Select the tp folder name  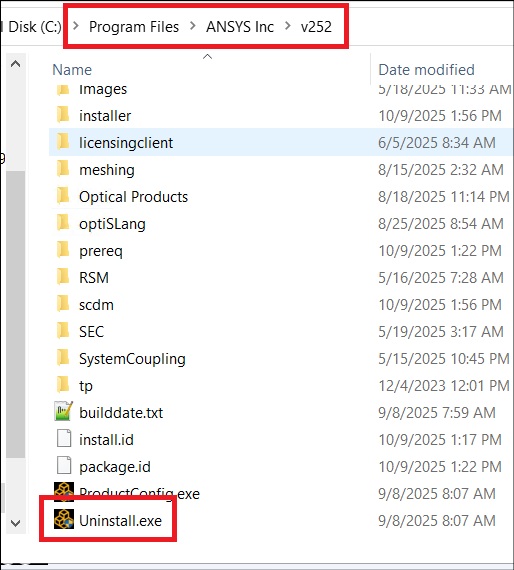click(86, 386)
